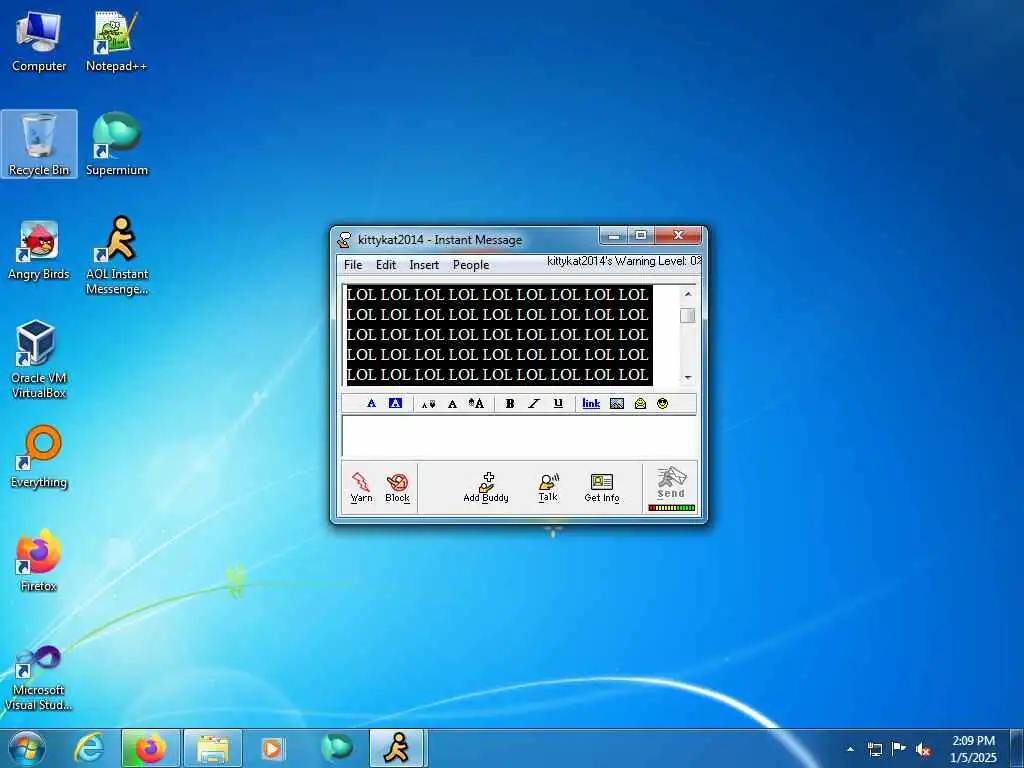Open Firefox from the taskbar

tap(150, 748)
